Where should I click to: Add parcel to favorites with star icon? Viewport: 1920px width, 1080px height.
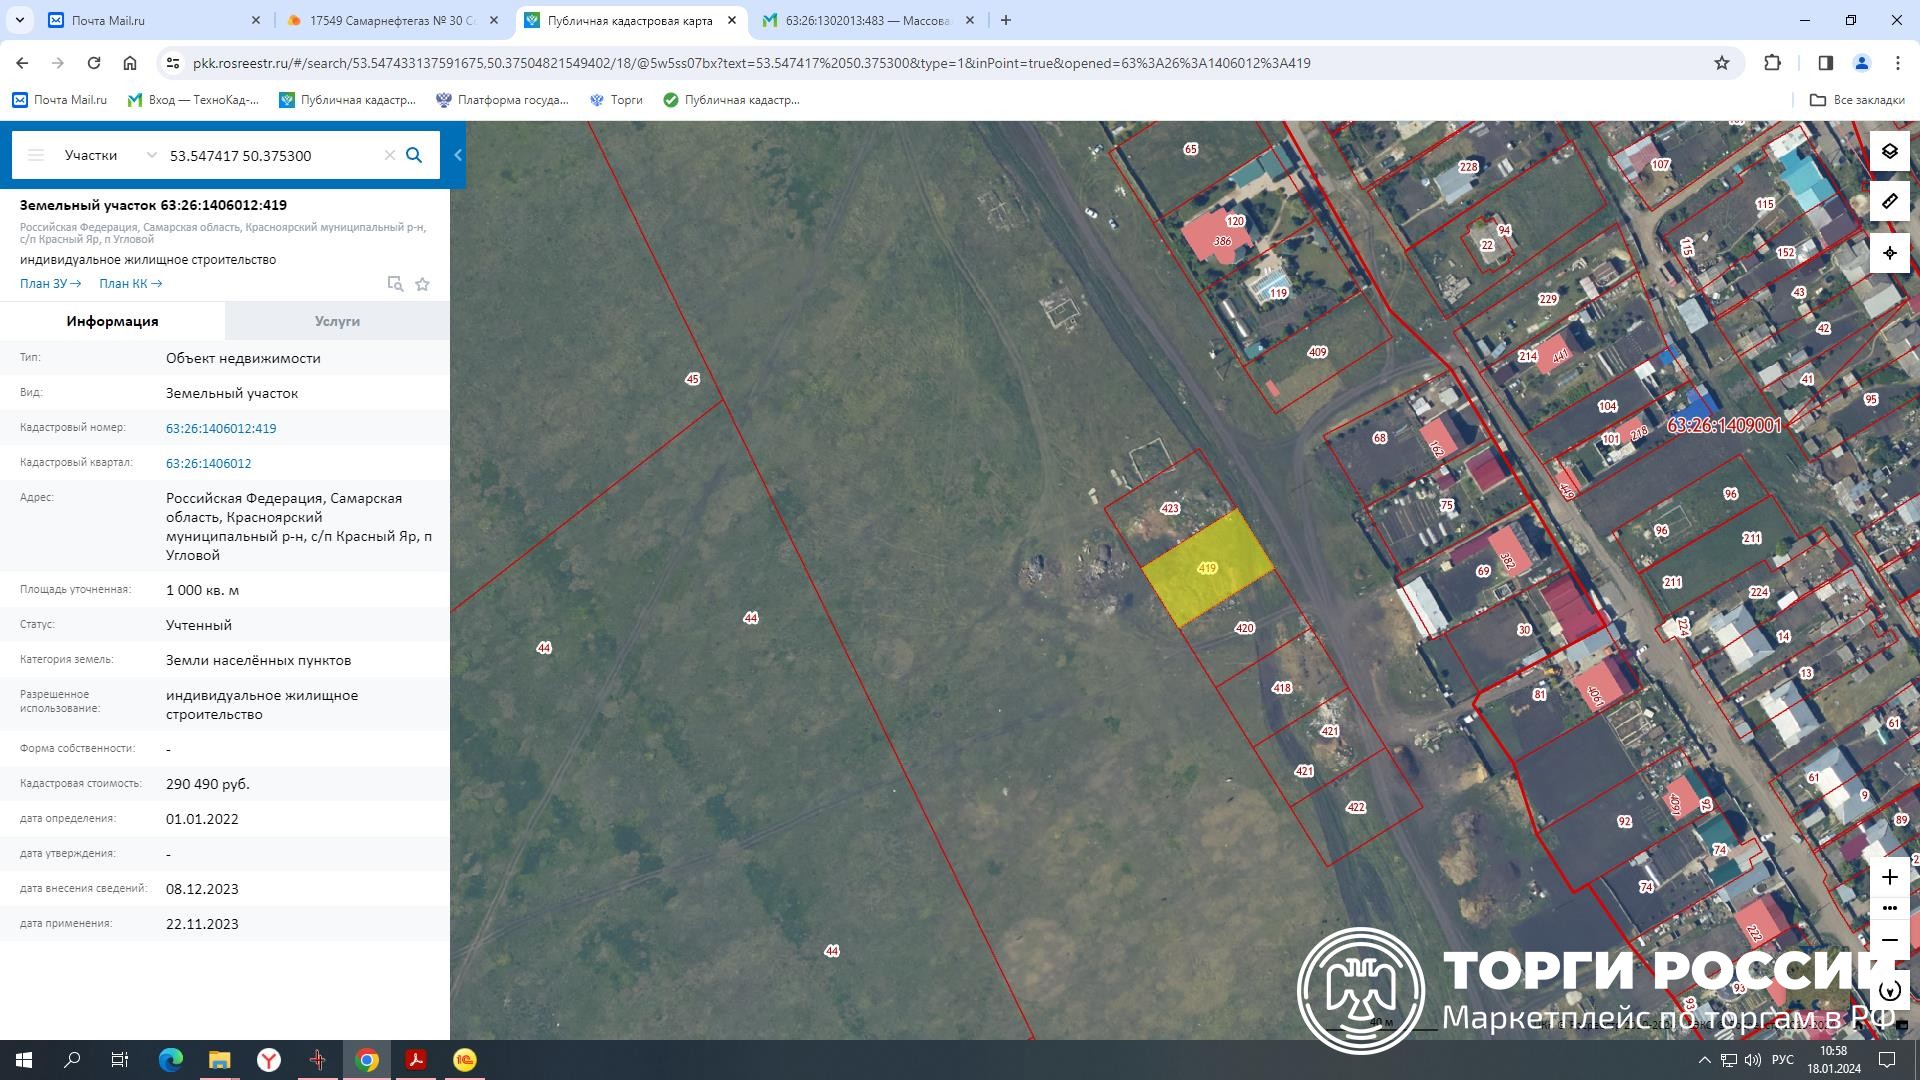click(x=422, y=284)
